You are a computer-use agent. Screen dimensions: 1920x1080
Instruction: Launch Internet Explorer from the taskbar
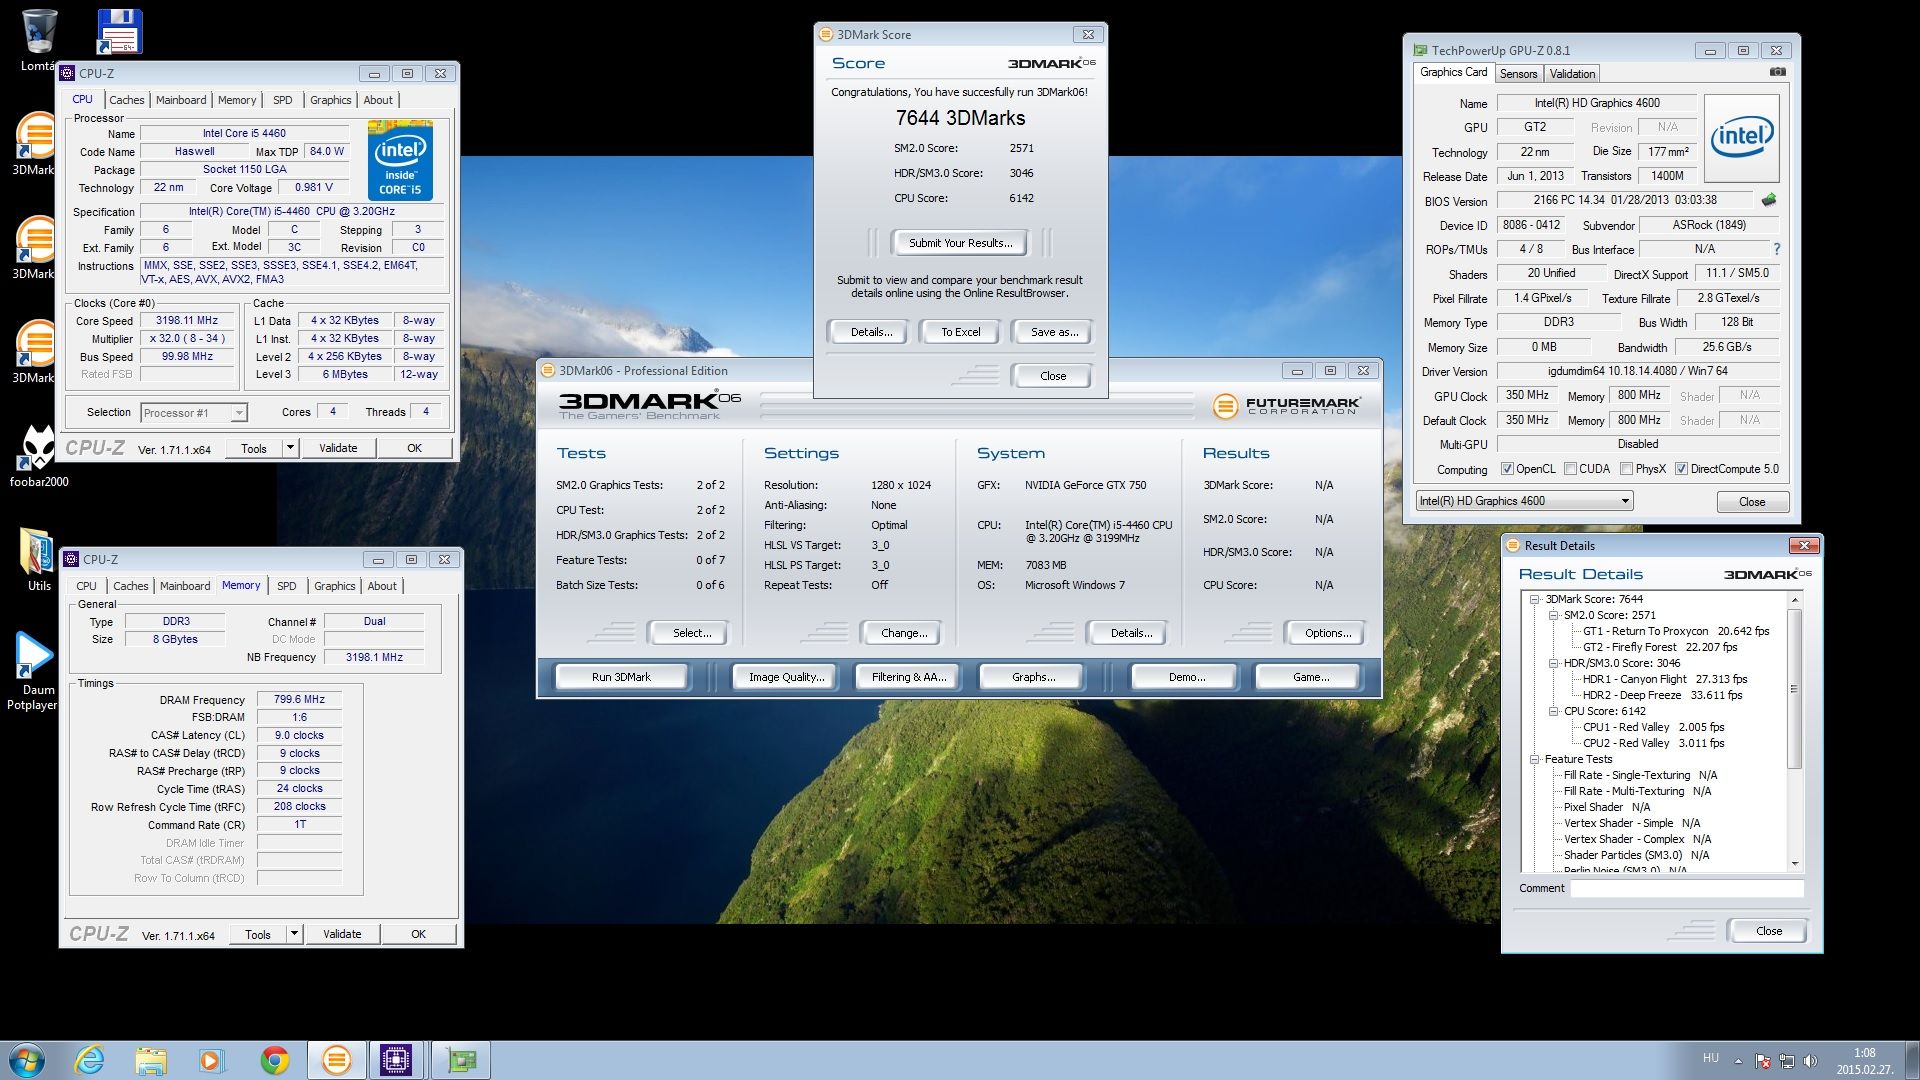coord(90,1060)
